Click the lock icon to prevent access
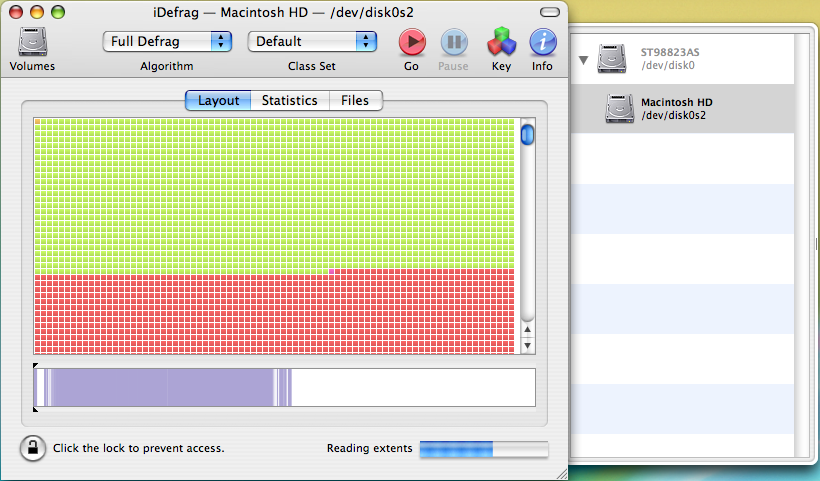Viewport: 820px width, 481px height. (x=32, y=448)
